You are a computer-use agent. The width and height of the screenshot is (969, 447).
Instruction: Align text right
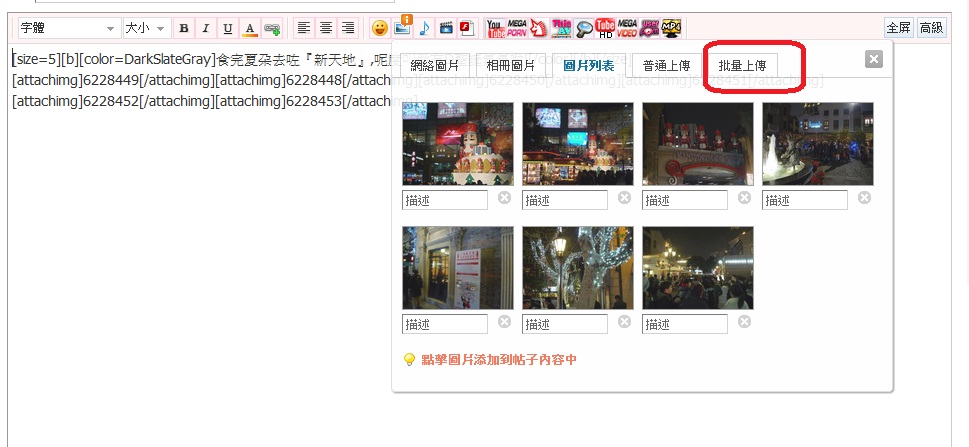(x=348, y=28)
